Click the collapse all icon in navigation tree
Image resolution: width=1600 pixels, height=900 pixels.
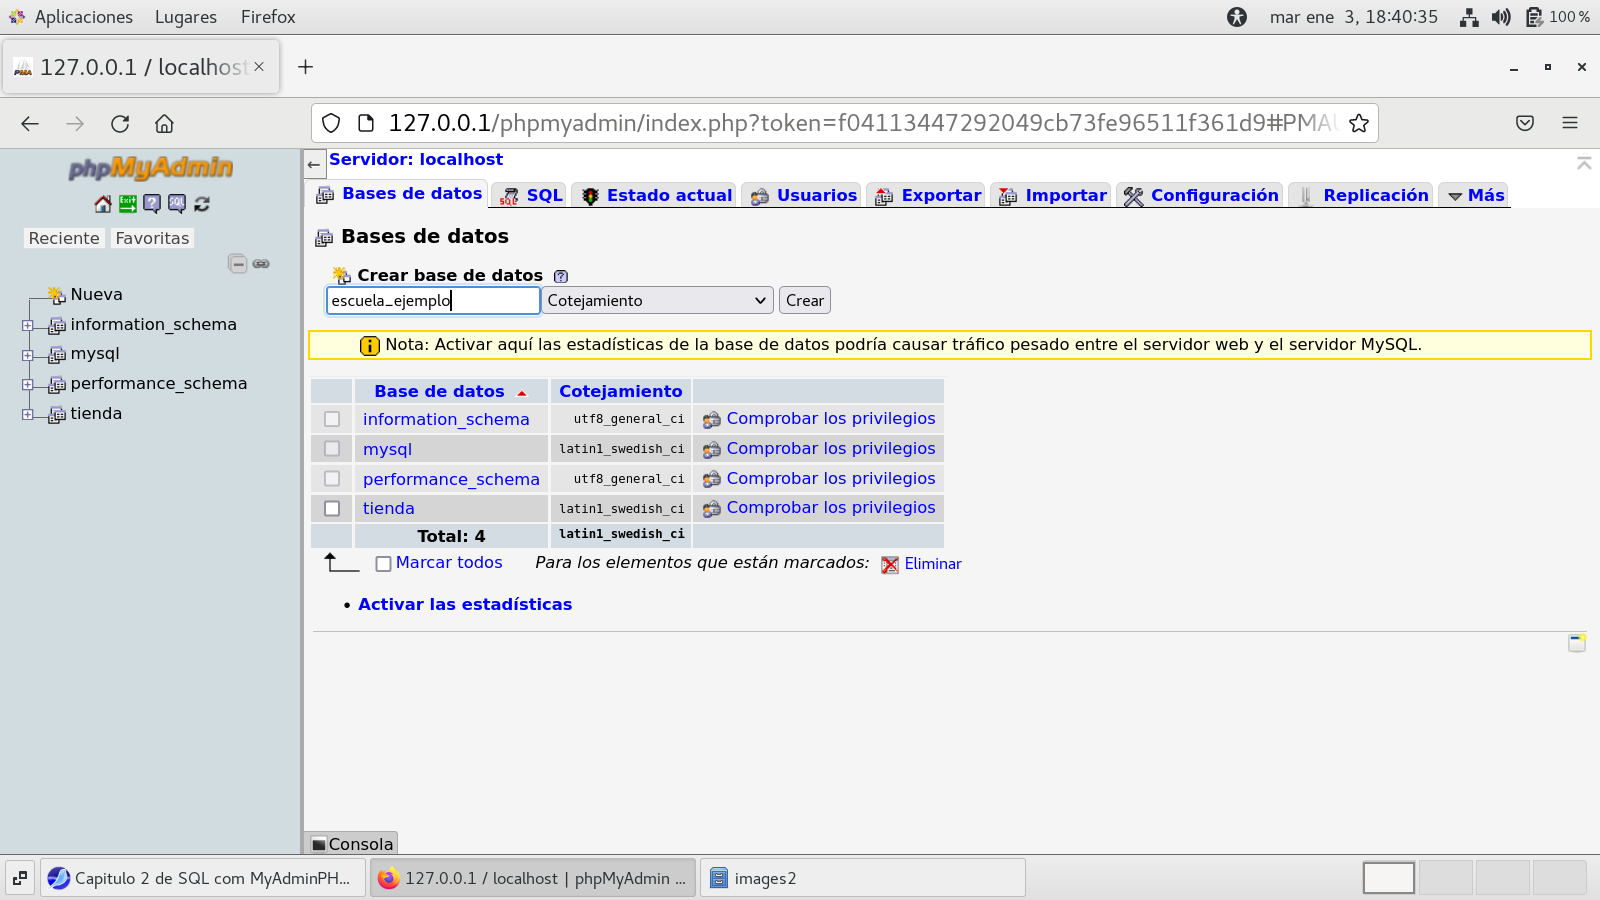pyautogui.click(x=237, y=264)
